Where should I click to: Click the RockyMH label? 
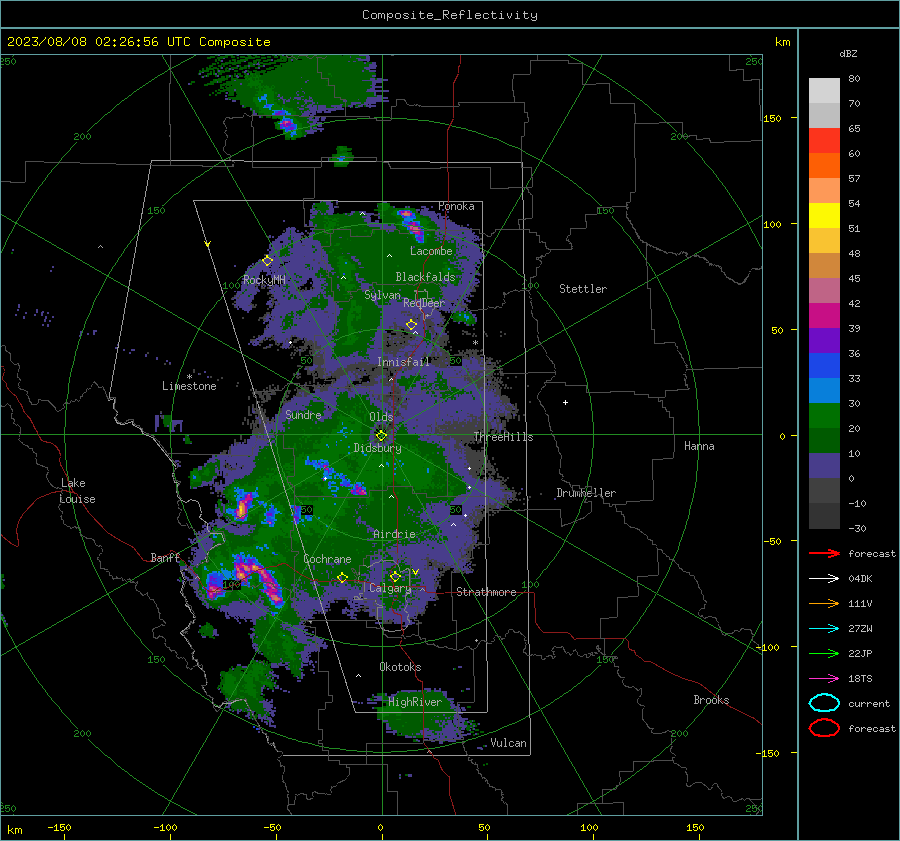point(264,280)
